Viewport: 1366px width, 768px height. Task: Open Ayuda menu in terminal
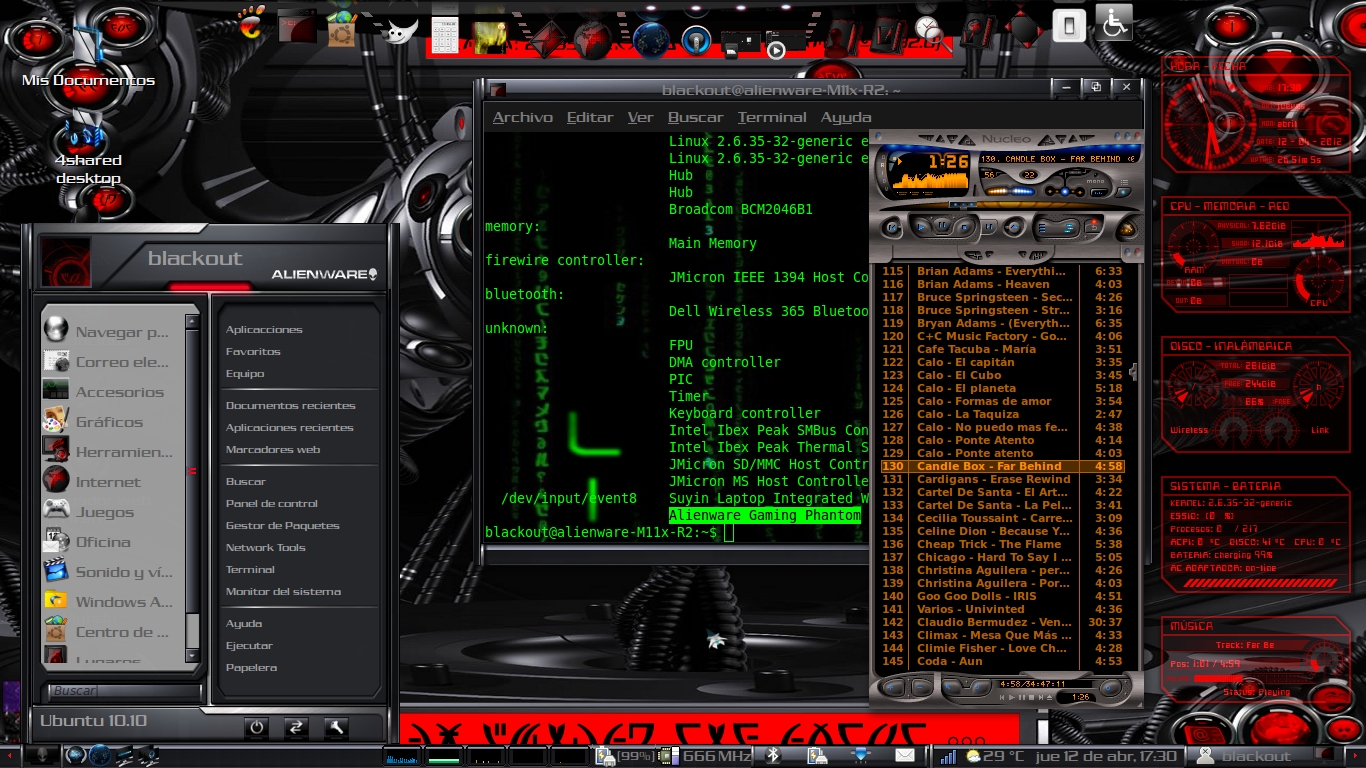pos(846,117)
